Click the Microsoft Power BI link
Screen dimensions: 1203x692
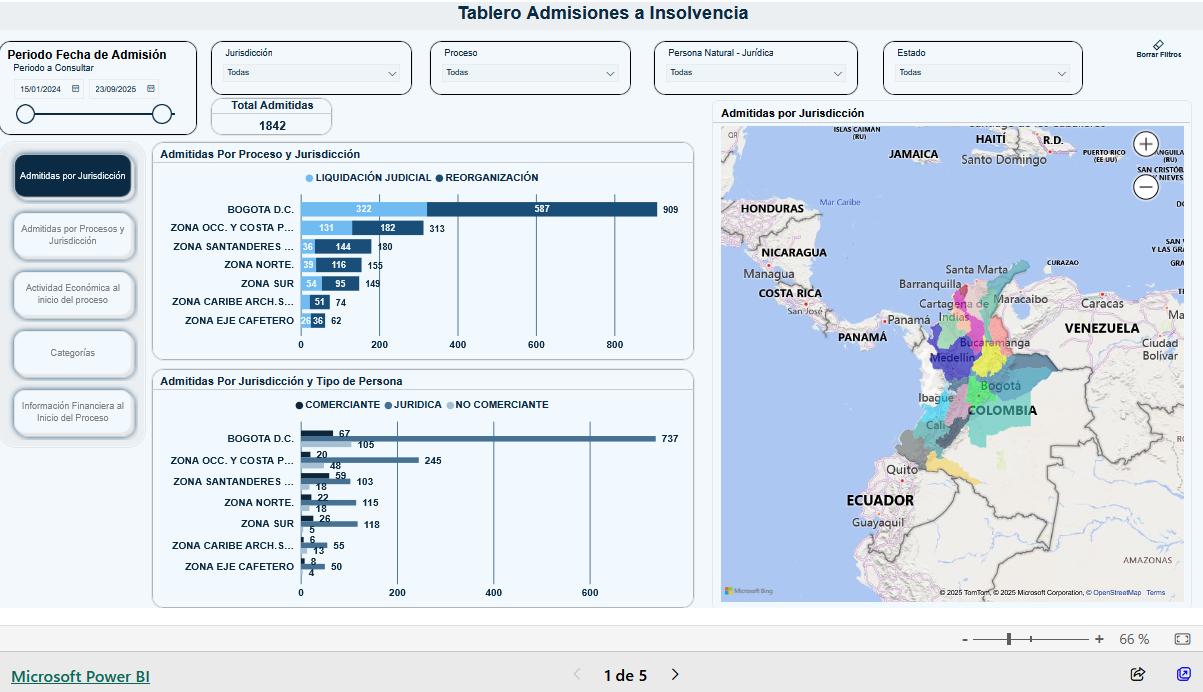80,677
